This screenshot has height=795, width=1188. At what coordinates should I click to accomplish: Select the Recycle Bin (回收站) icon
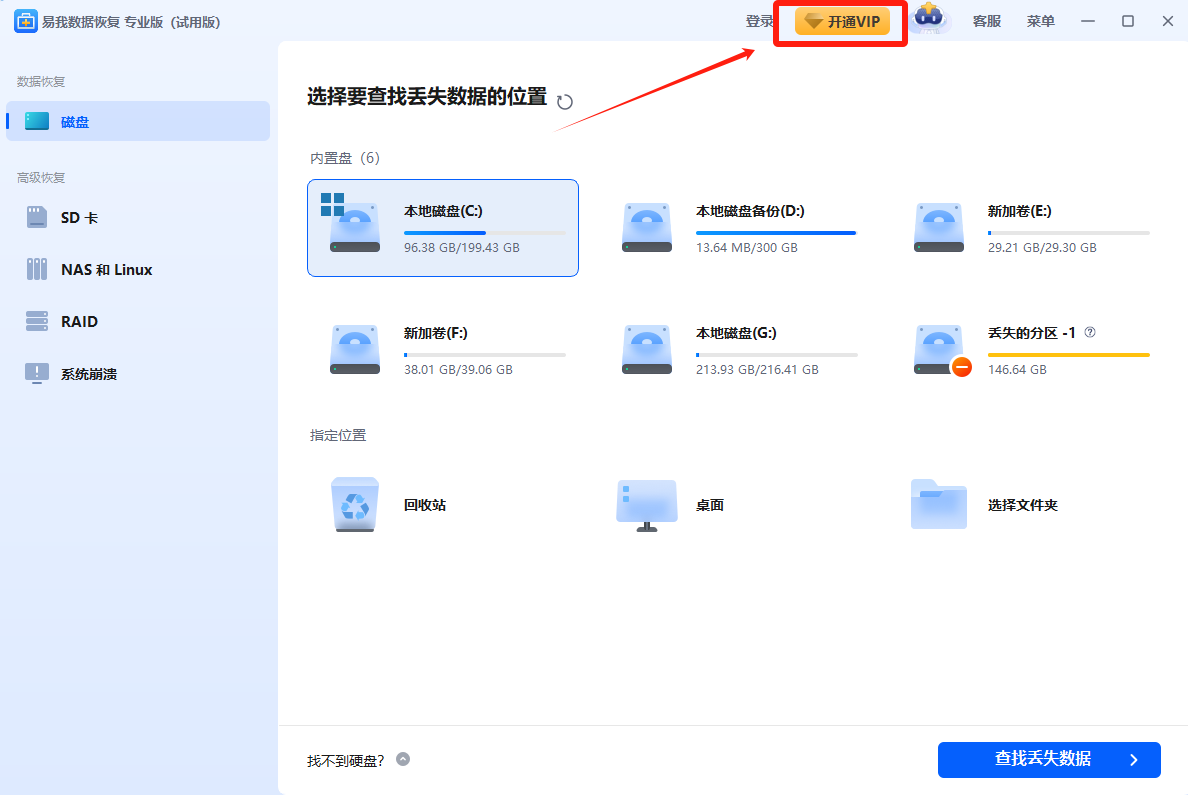[x=355, y=504]
